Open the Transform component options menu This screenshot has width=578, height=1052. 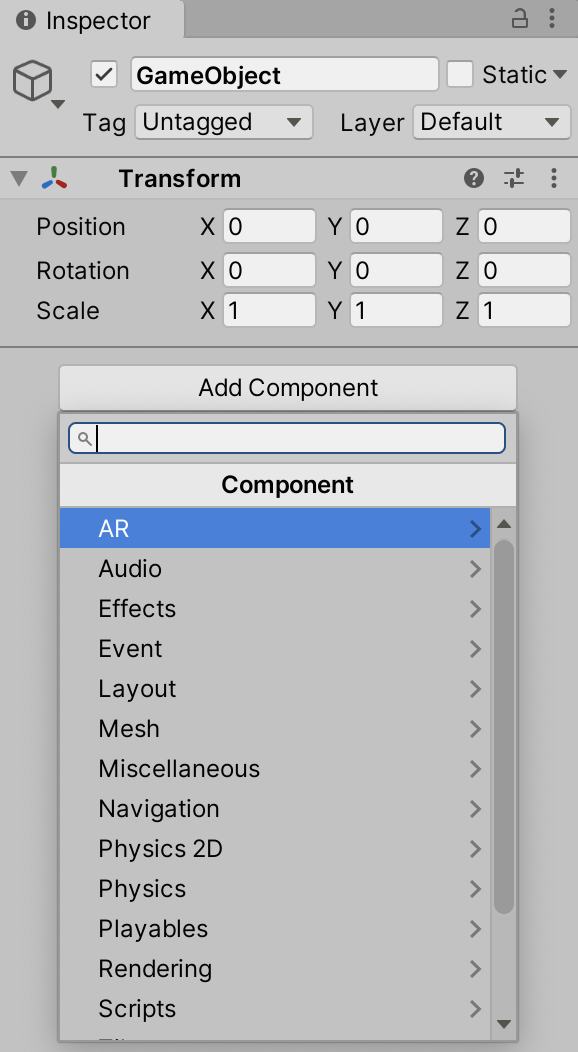(553, 178)
